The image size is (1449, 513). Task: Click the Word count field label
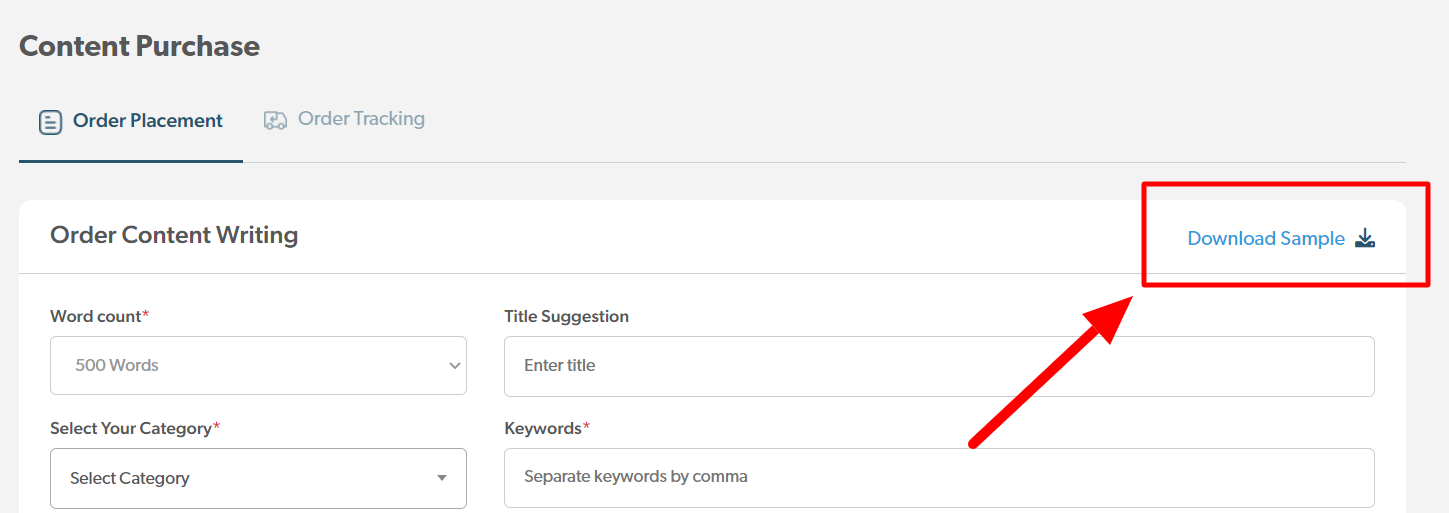[x=95, y=316]
